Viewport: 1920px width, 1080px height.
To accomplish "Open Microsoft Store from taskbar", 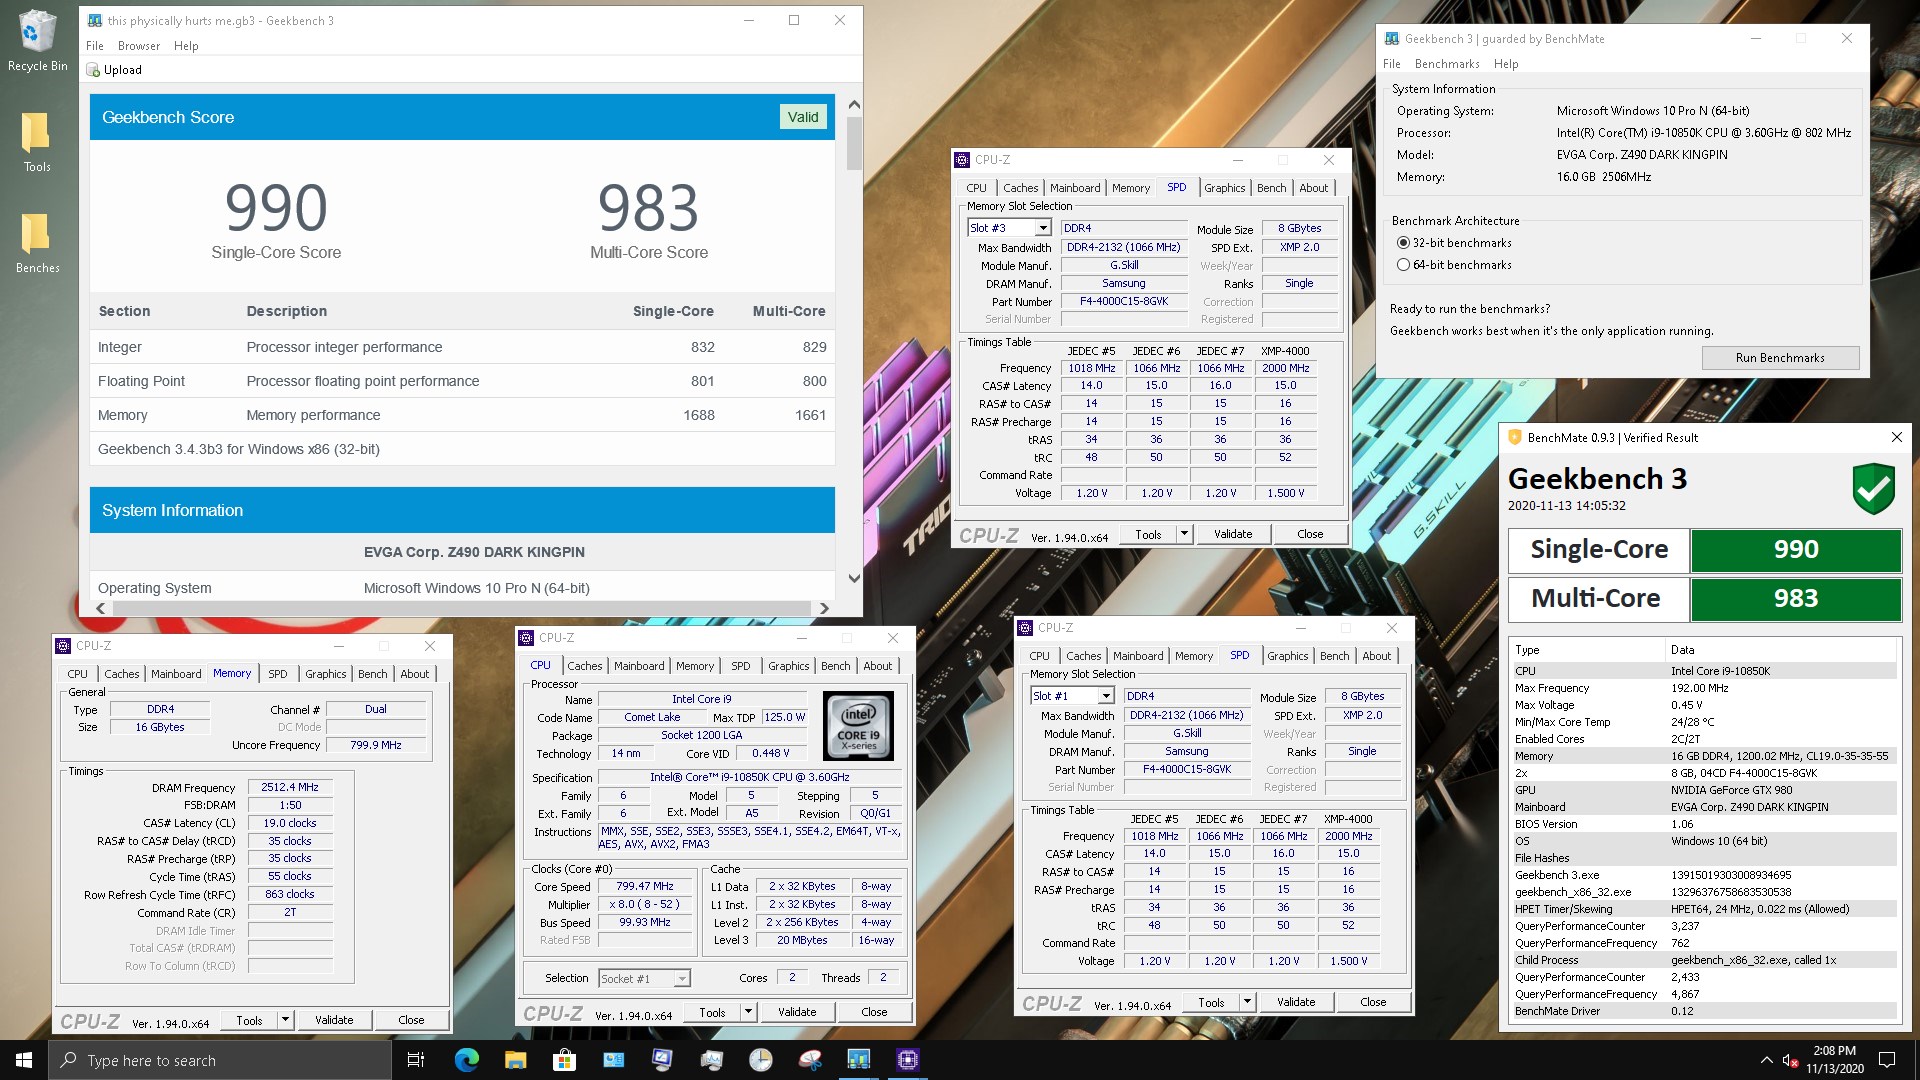I will click(x=564, y=1060).
